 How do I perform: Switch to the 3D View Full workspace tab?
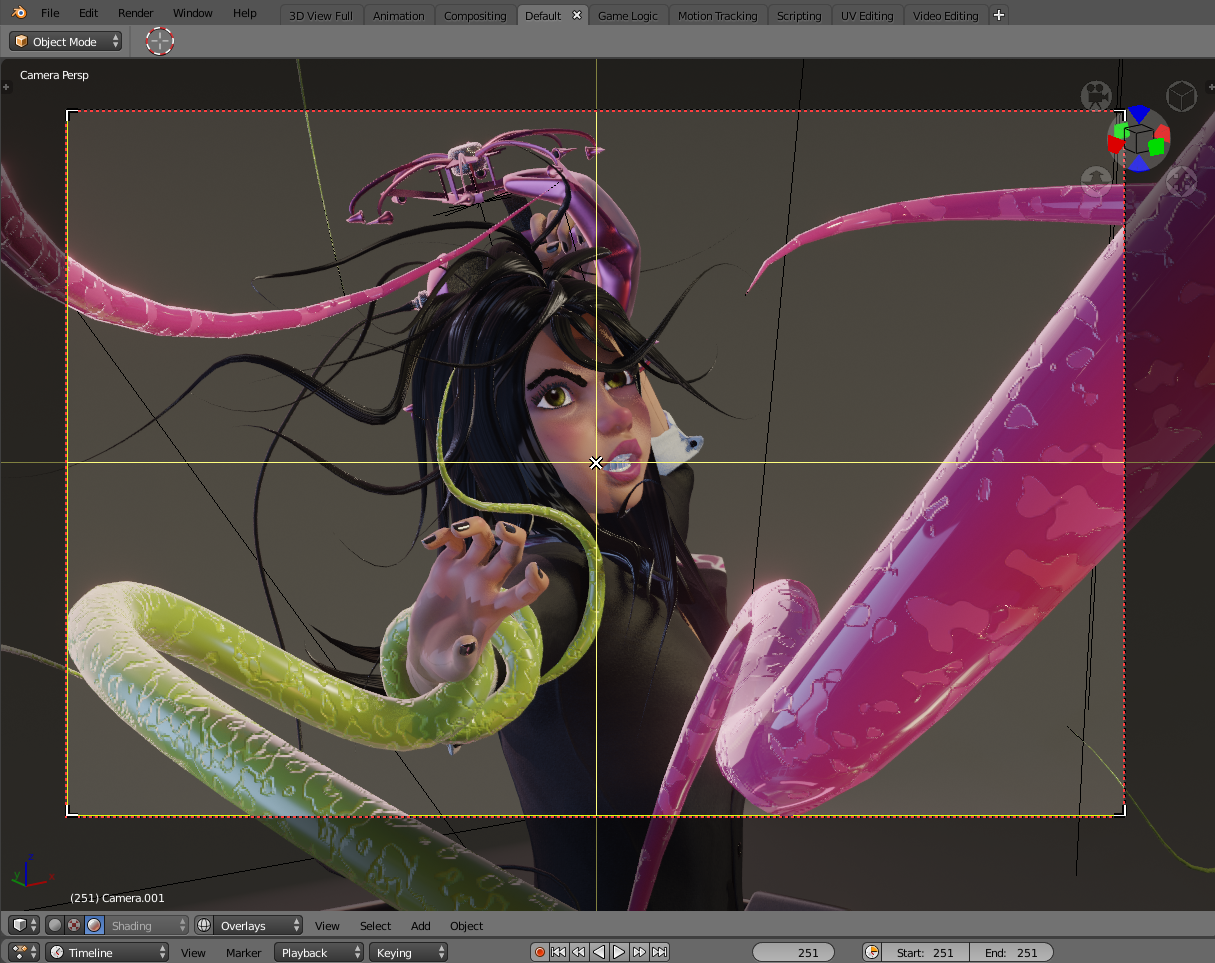321,16
